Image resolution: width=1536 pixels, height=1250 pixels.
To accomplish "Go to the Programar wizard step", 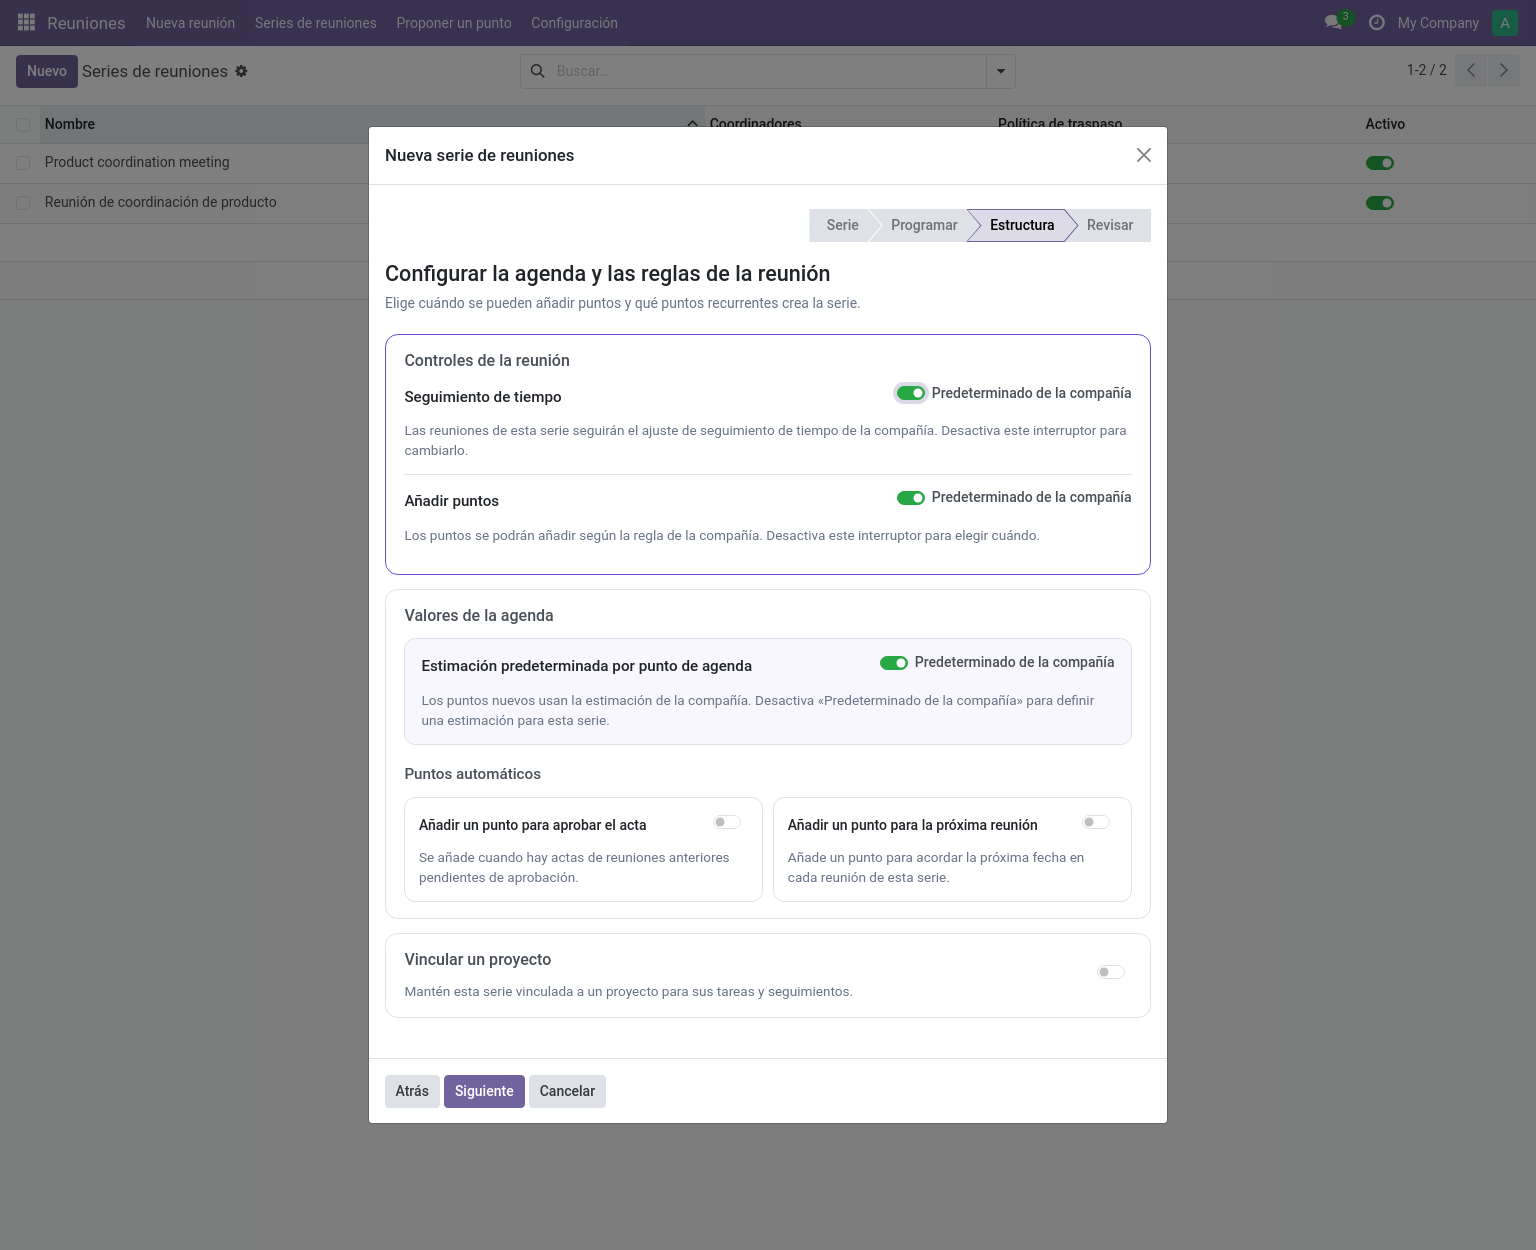I will pos(924,225).
